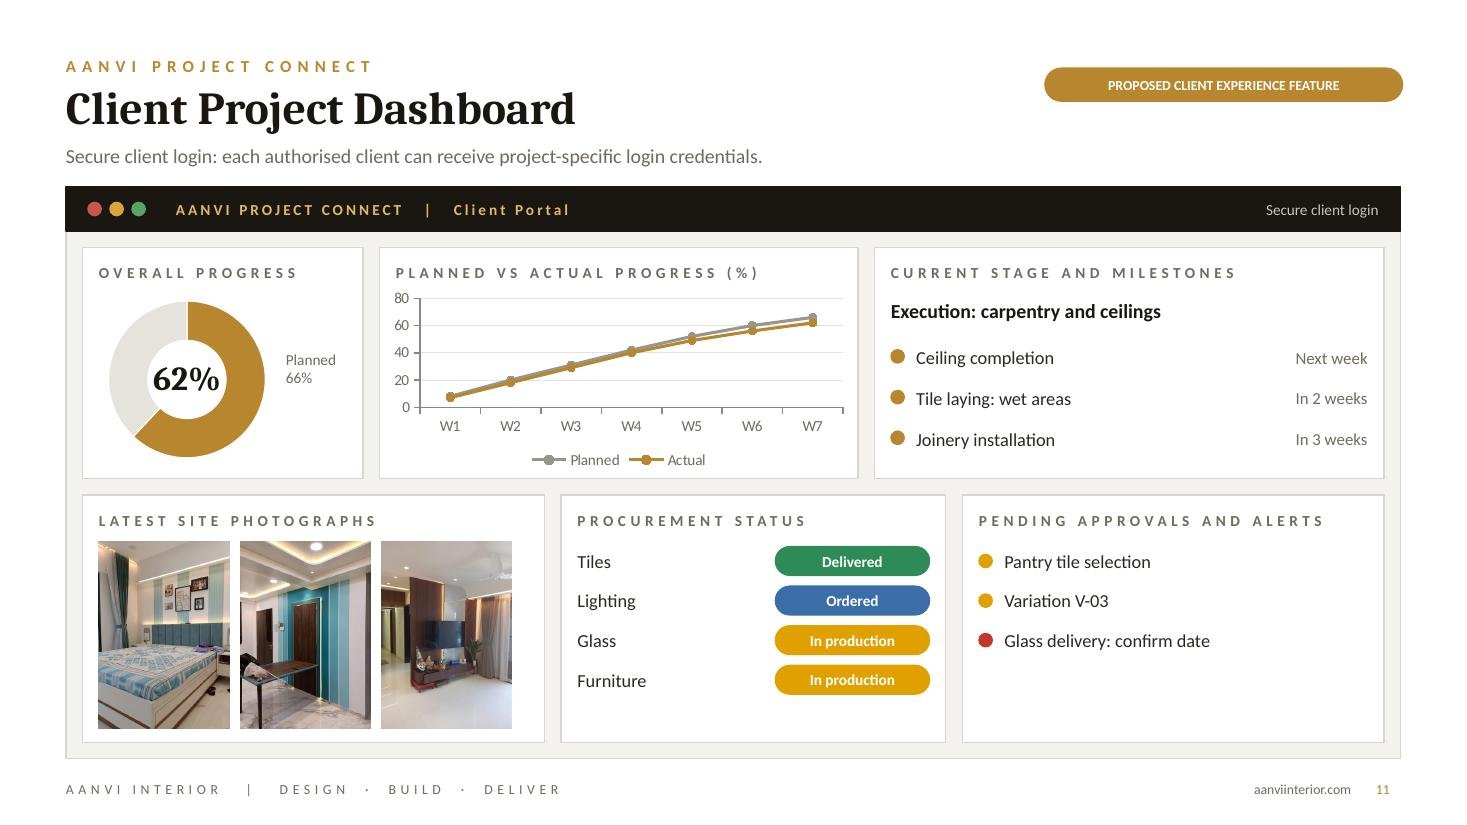Click the Proposed Client Experience Feature badge

click(1223, 85)
